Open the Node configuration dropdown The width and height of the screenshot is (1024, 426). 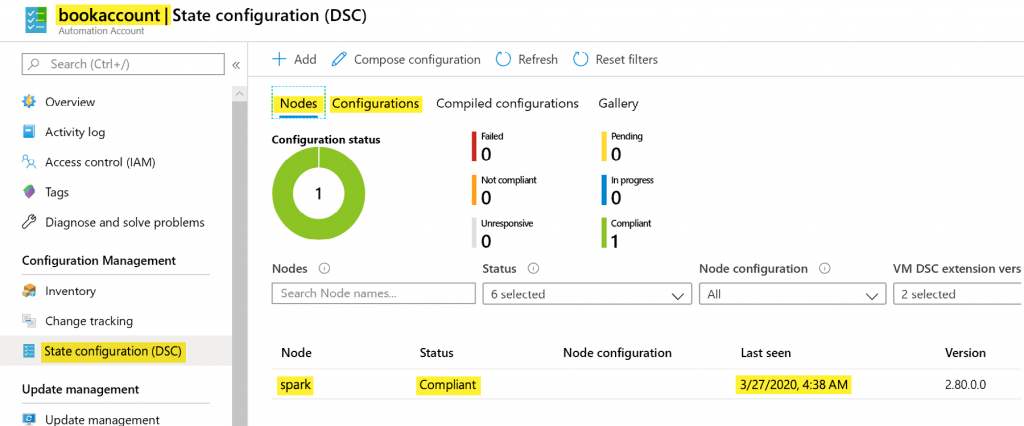point(791,294)
